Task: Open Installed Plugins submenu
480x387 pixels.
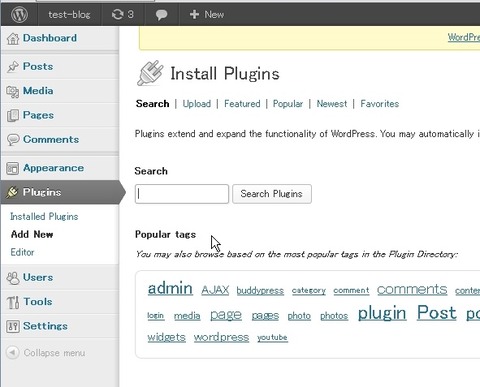Action: coord(44,217)
